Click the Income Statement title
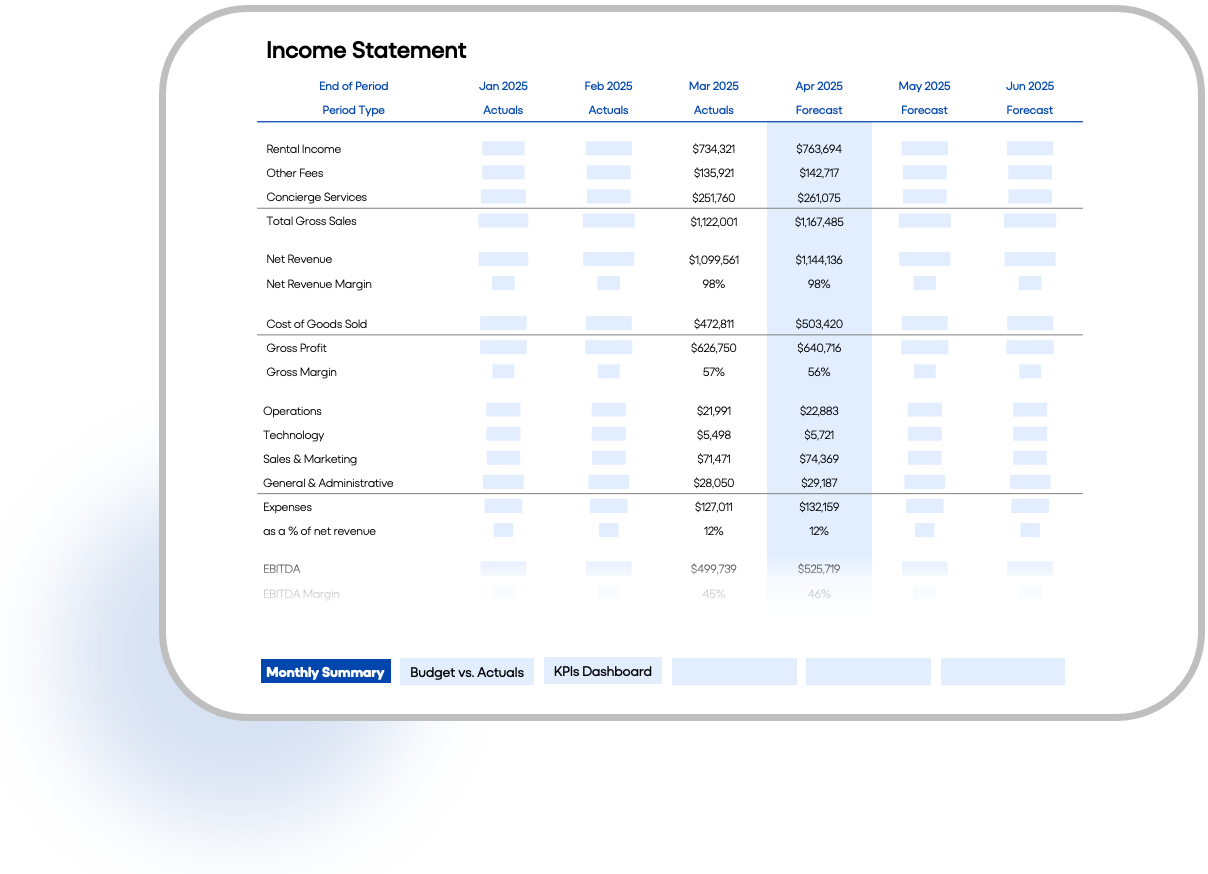Screen dimensions: 1208x874 pyautogui.click(x=366, y=50)
